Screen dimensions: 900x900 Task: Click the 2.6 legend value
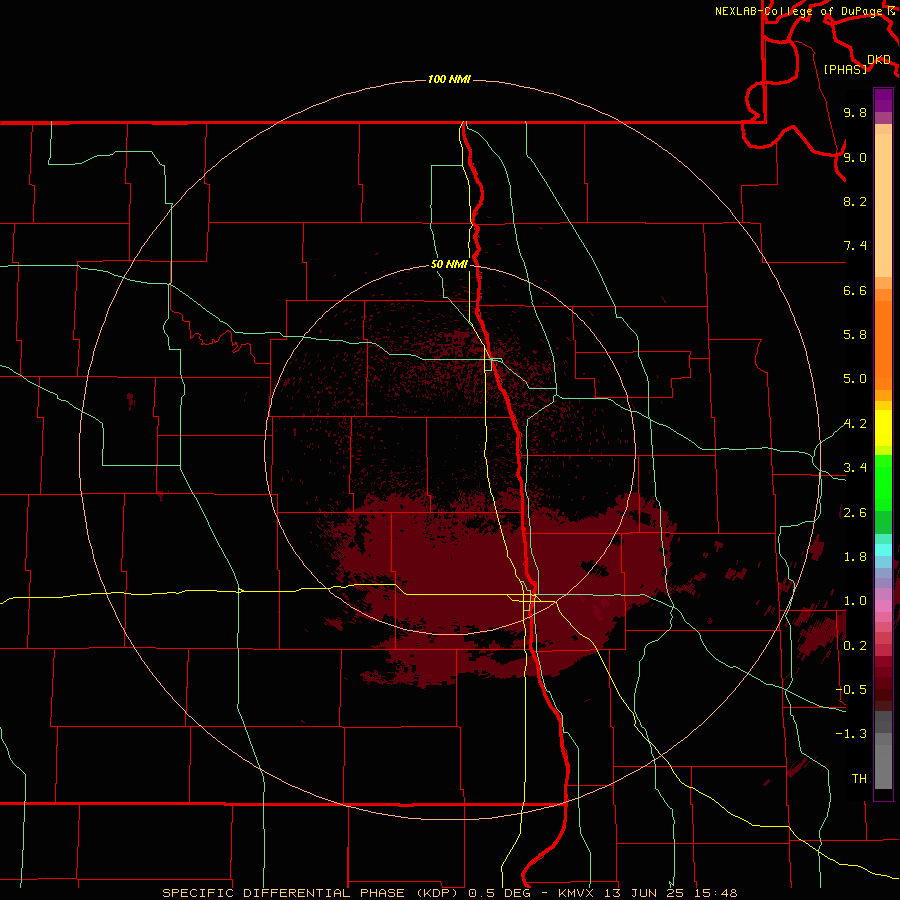click(x=855, y=513)
